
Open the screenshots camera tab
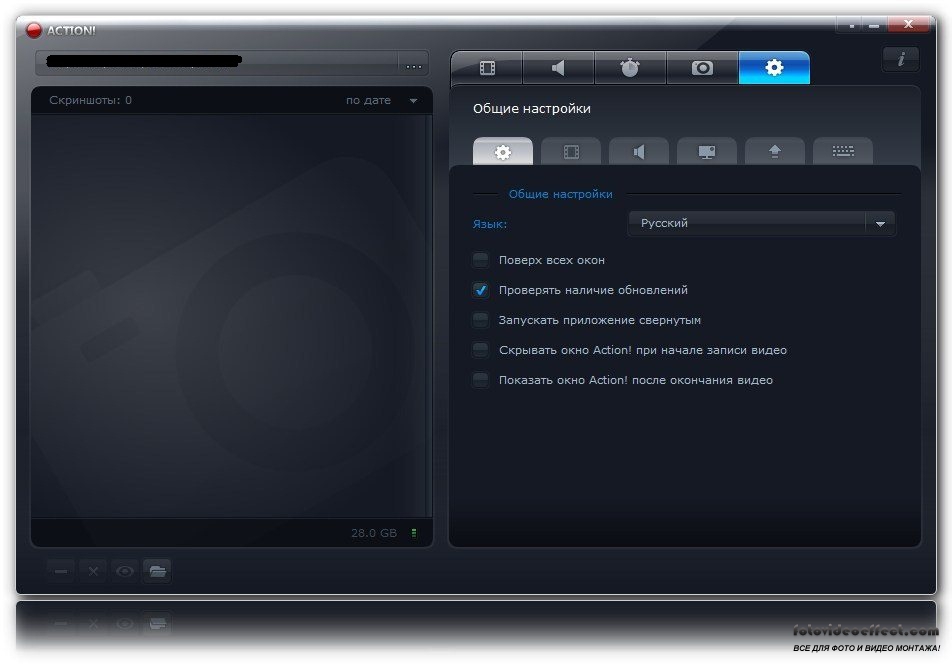point(702,67)
